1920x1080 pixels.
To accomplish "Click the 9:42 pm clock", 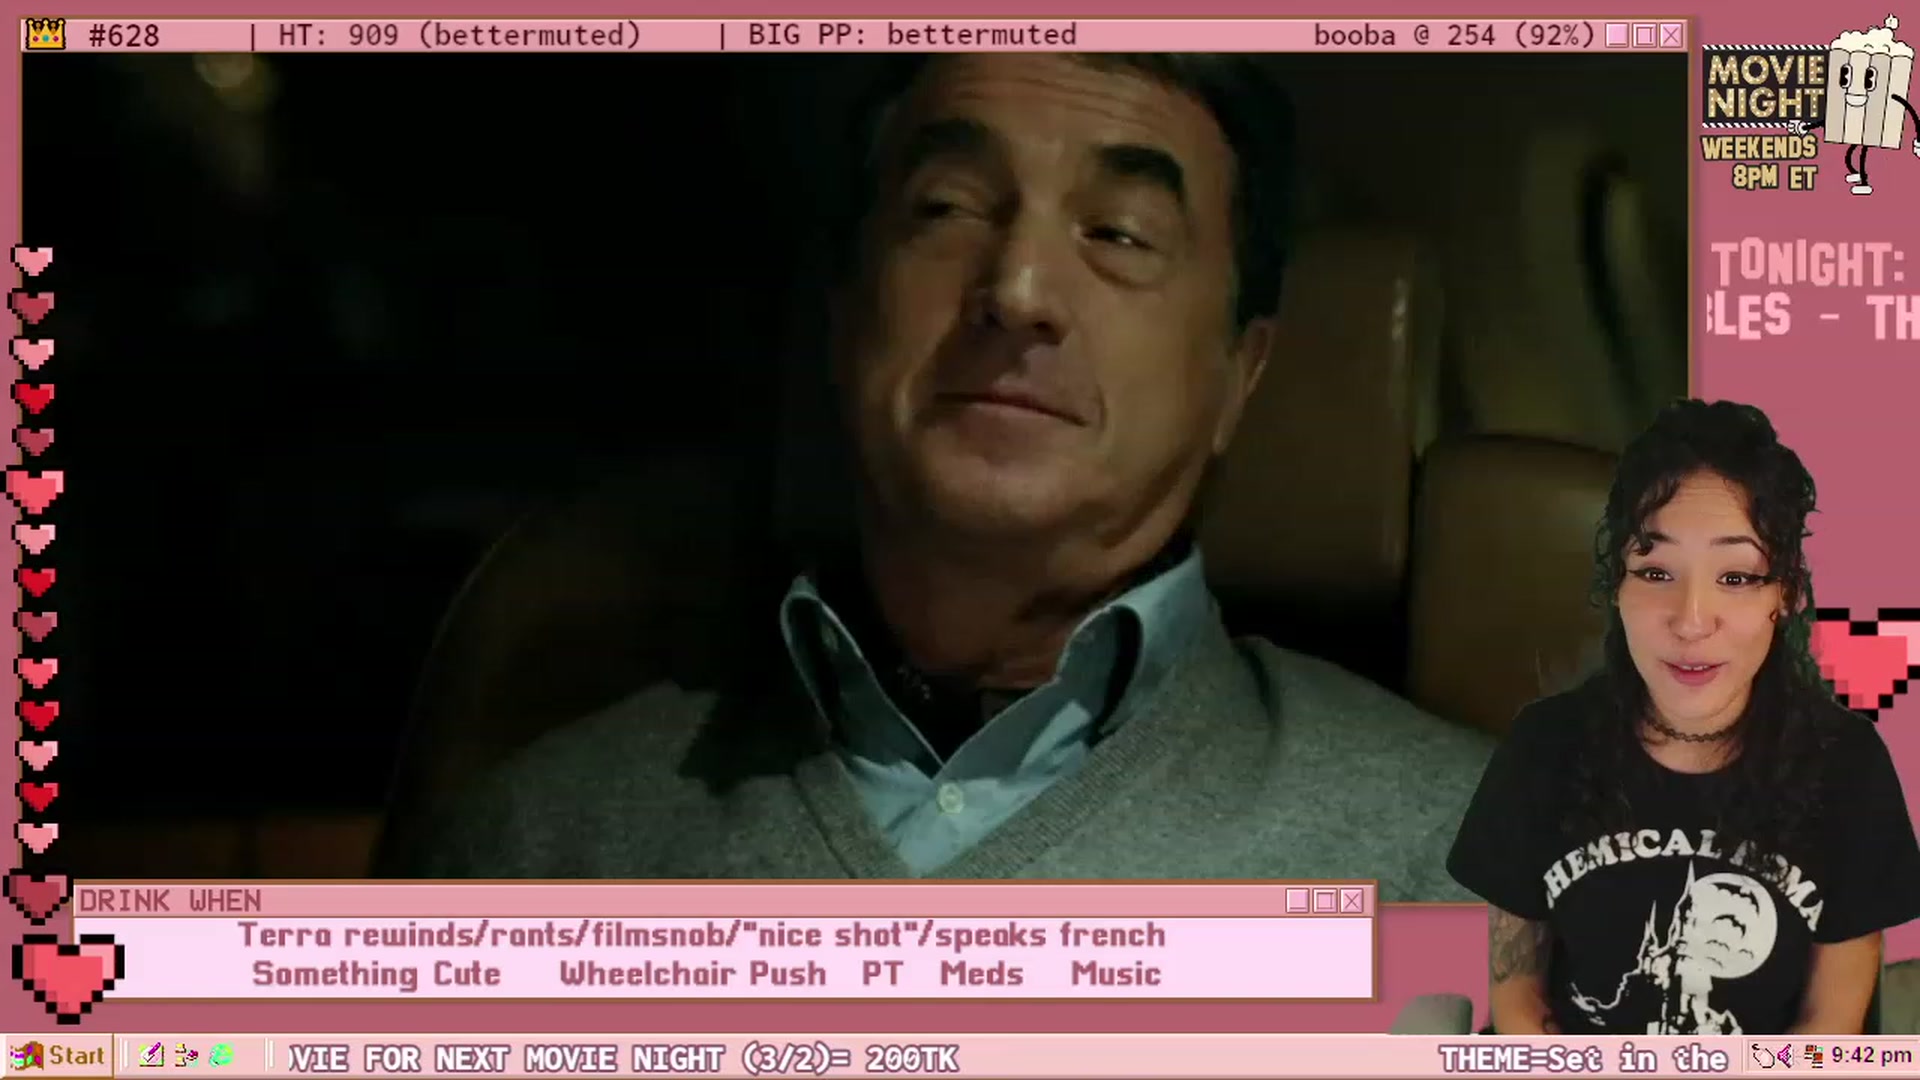I will click(1871, 1055).
